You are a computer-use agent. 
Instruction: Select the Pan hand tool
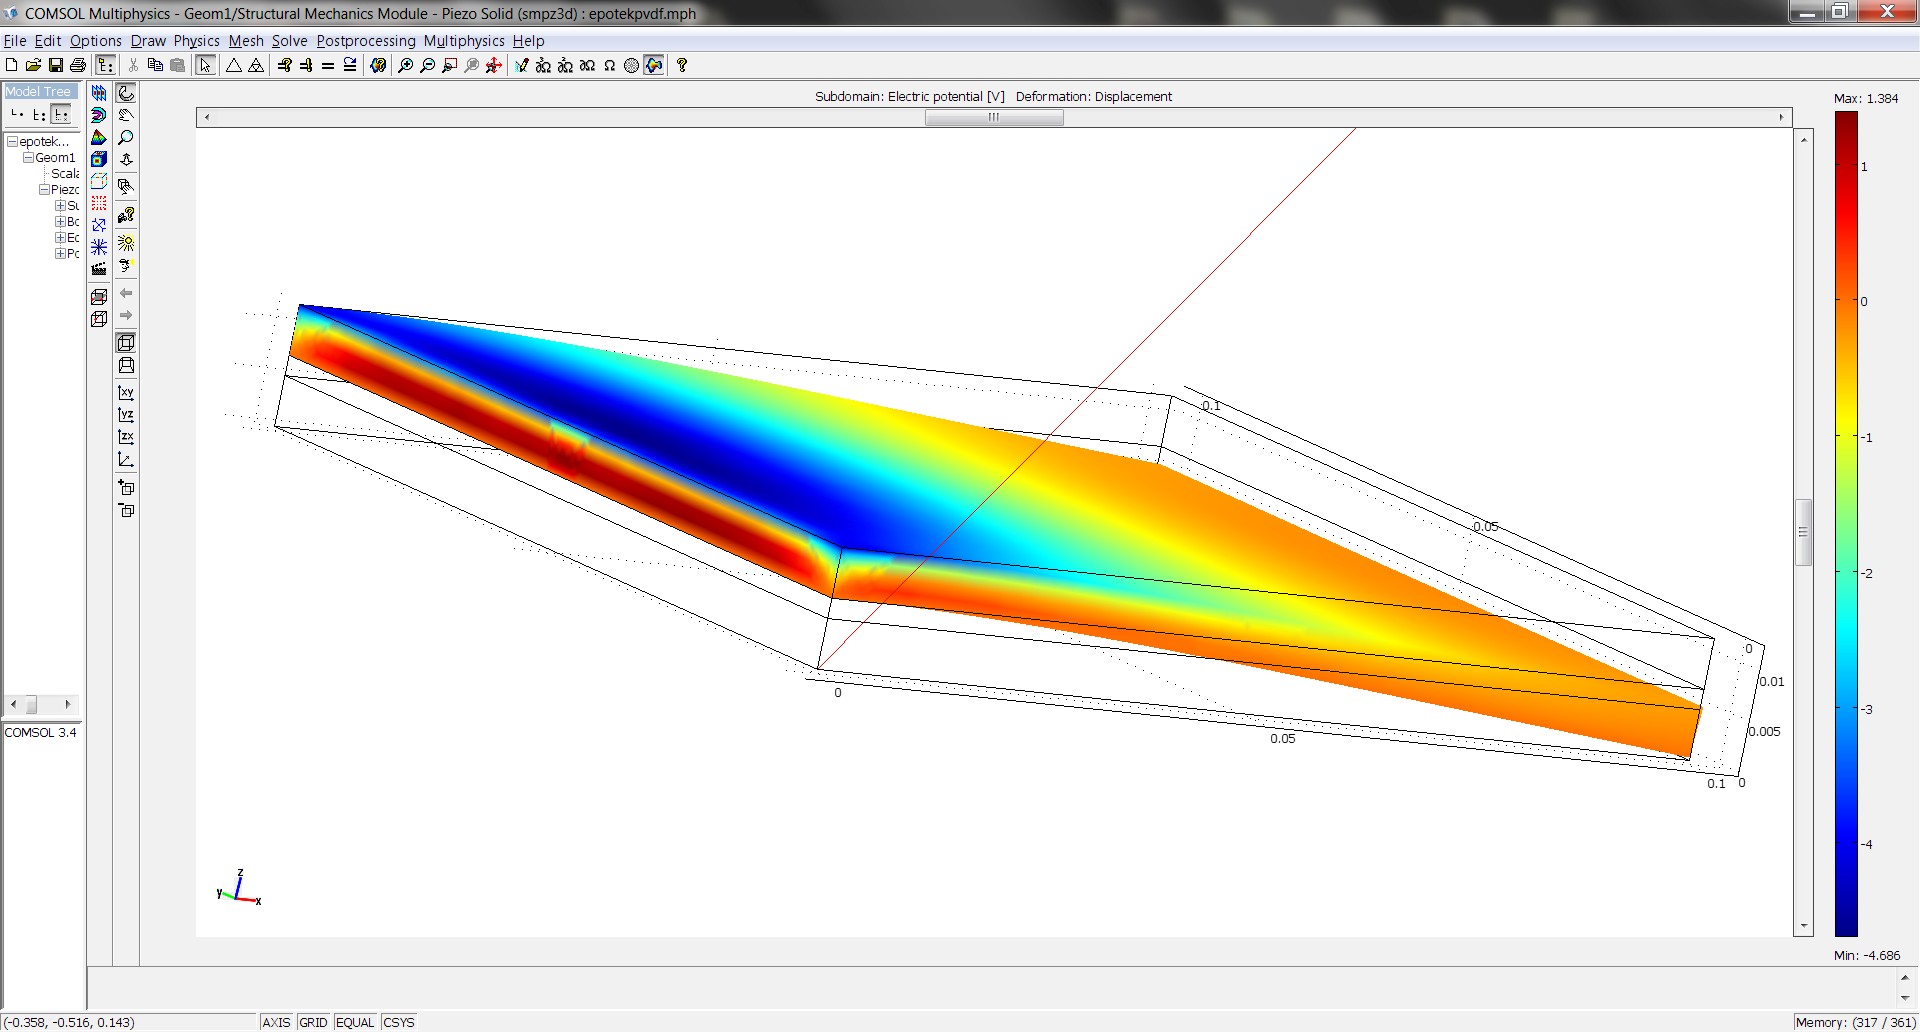126,115
